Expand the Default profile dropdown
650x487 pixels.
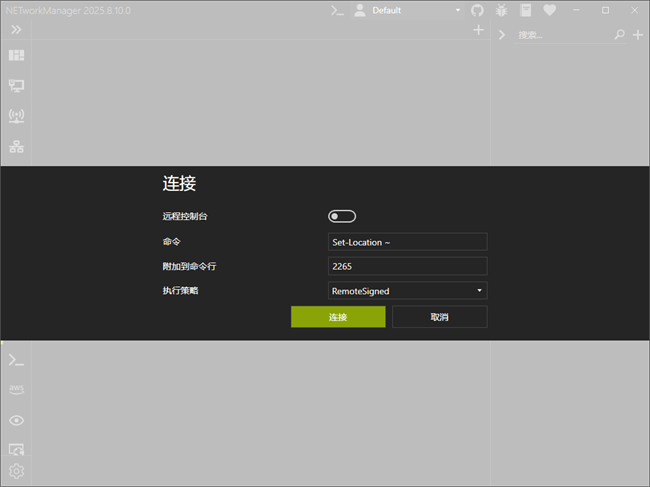(410, 10)
